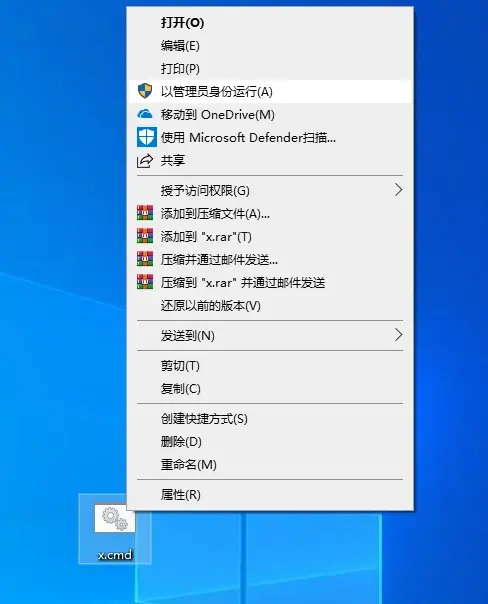Click the share arrow icon
This screenshot has width=488, height=604.
click(145, 161)
